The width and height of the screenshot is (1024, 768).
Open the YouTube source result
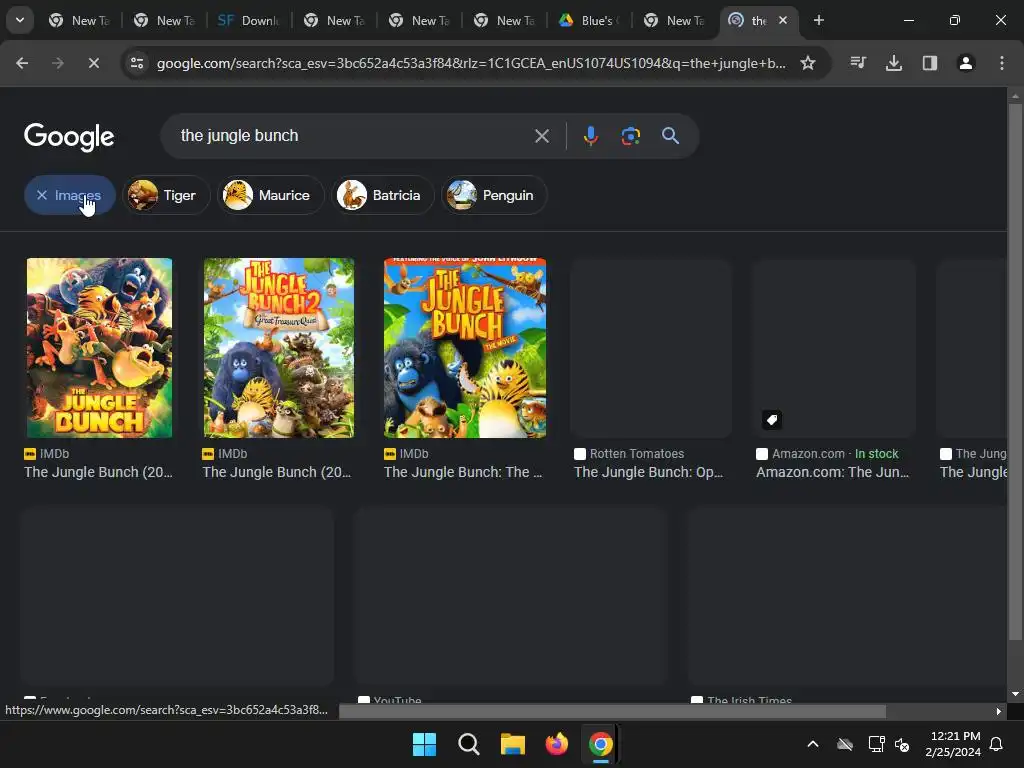pos(391,700)
